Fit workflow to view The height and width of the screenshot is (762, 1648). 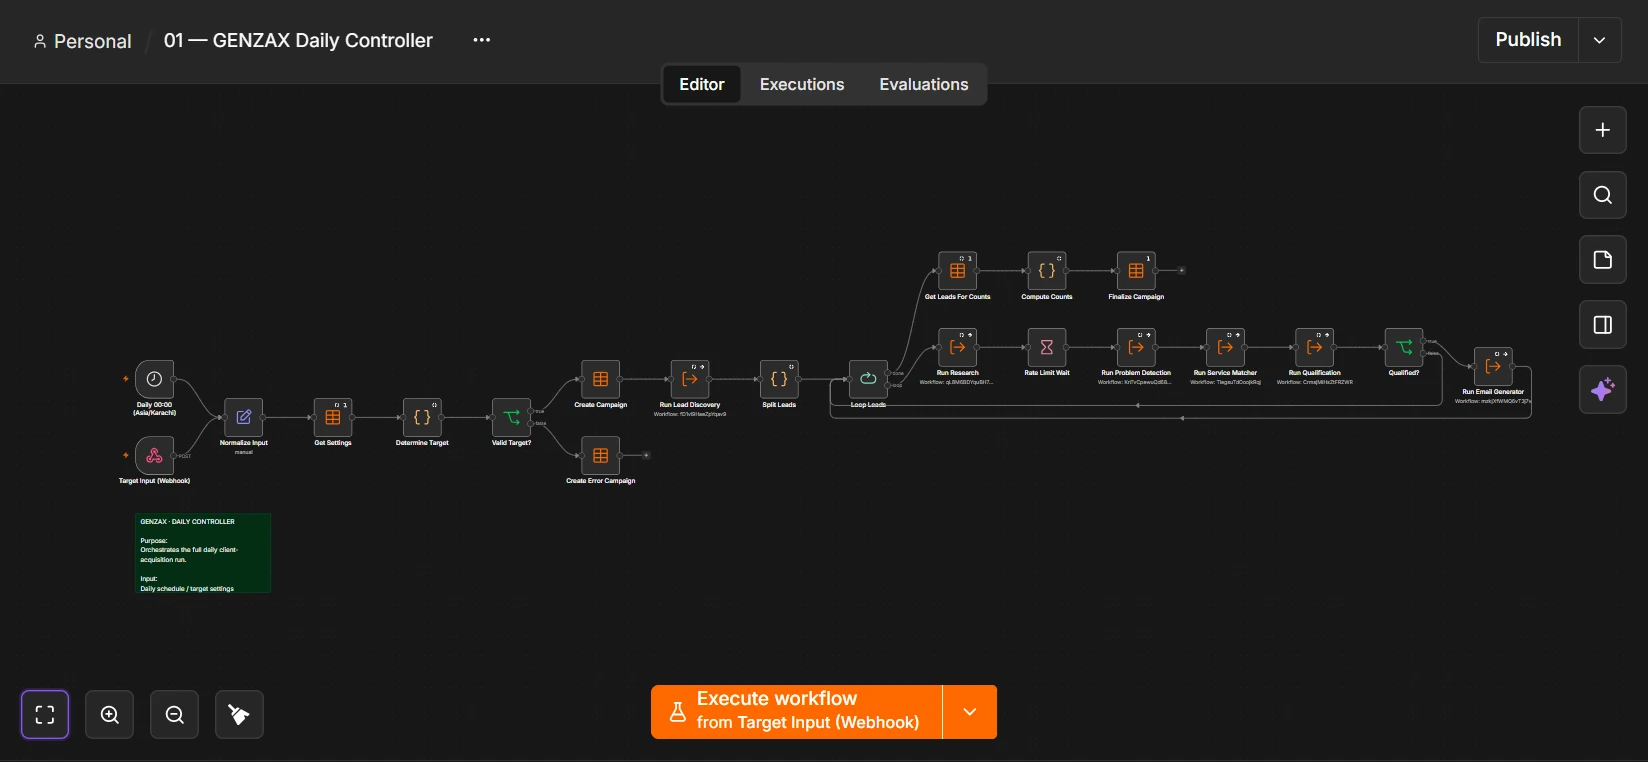(45, 714)
